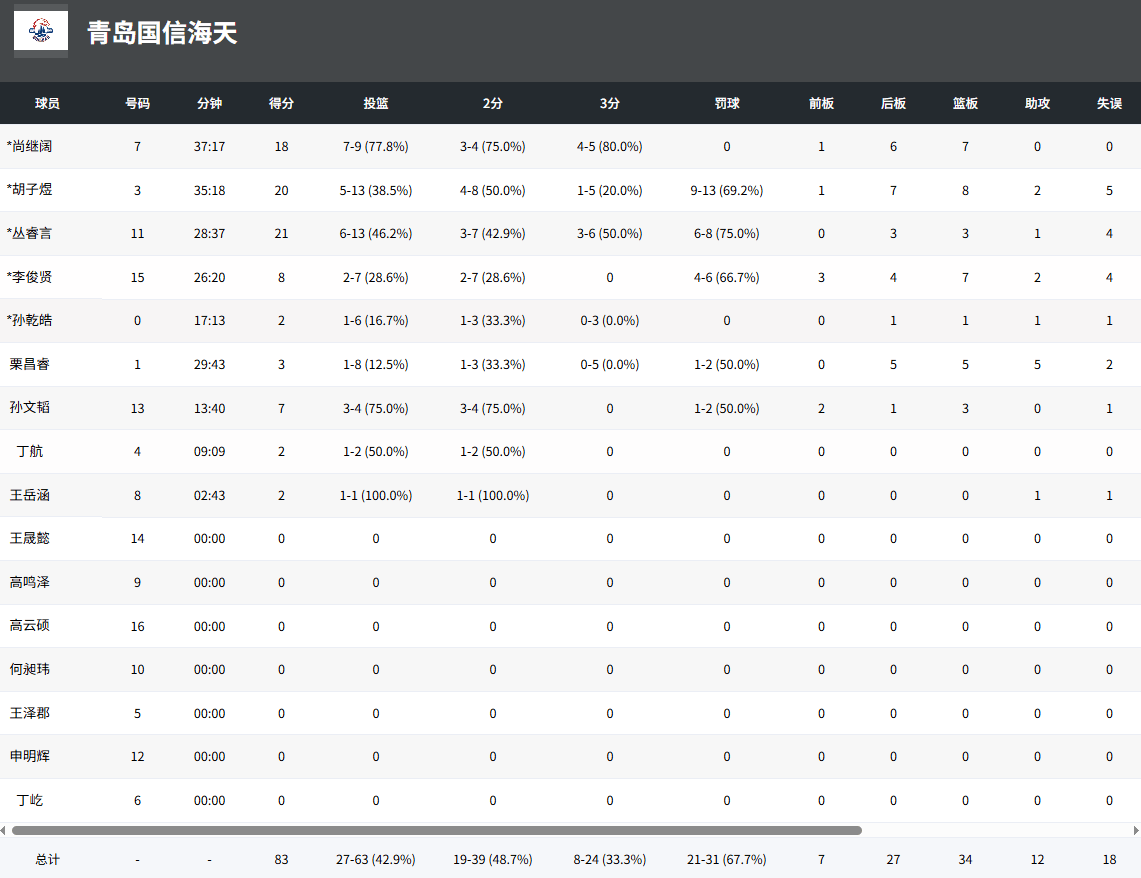Click the right arrow of horizontal scrollbar
Screen dimensions: 1141x878
[x=1136, y=830]
